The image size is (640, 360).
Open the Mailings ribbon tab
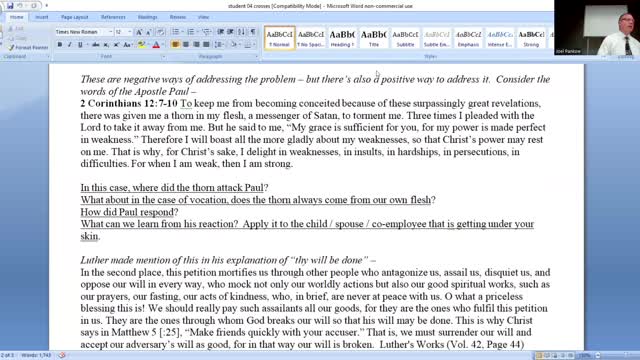click(147, 17)
